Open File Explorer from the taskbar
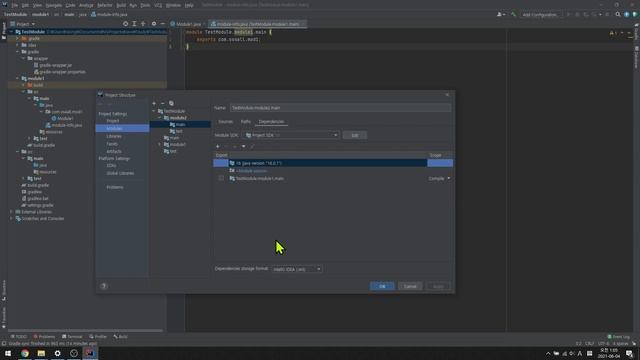 pyautogui.click(x=41, y=353)
